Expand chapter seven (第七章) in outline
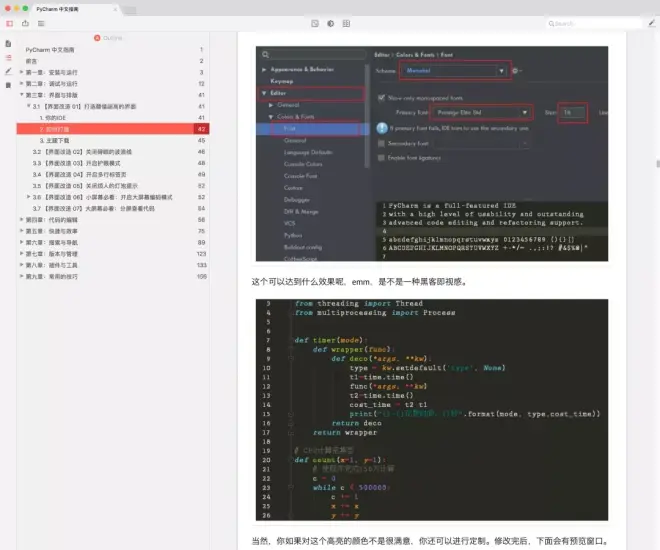Screen dimensions: 660x550 (21, 254)
